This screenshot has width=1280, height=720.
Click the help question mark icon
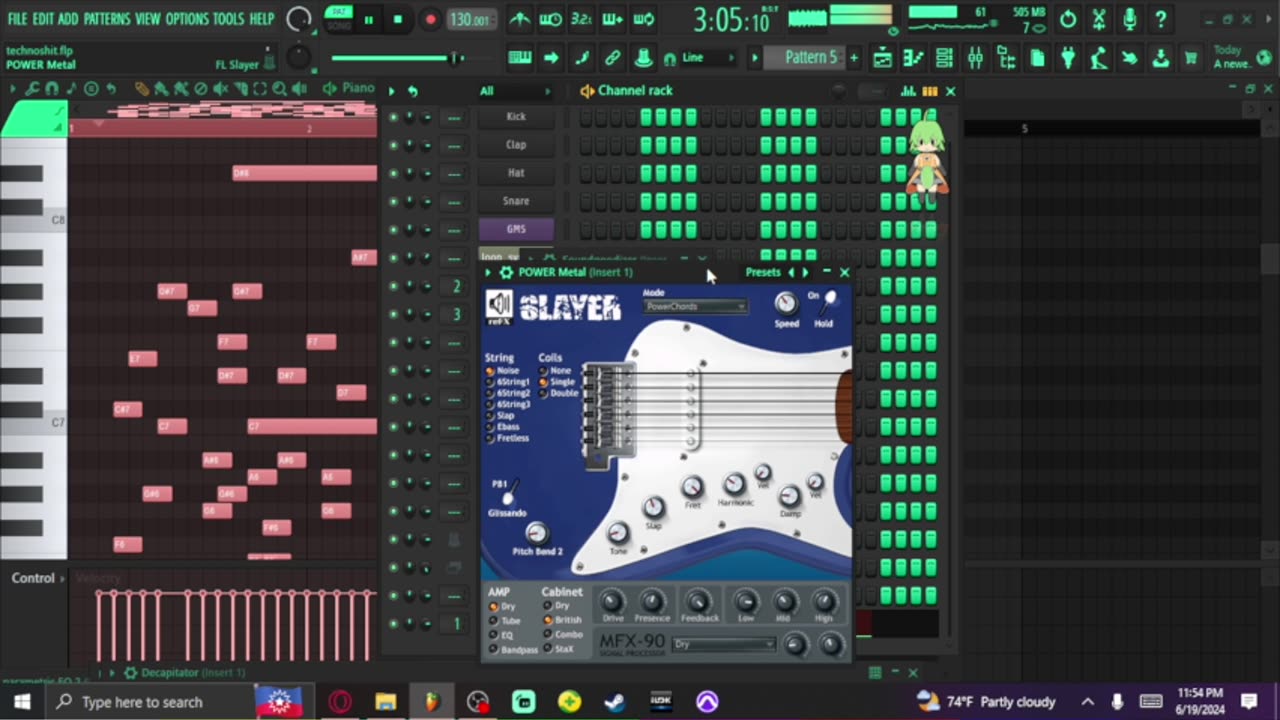point(1160,19)
